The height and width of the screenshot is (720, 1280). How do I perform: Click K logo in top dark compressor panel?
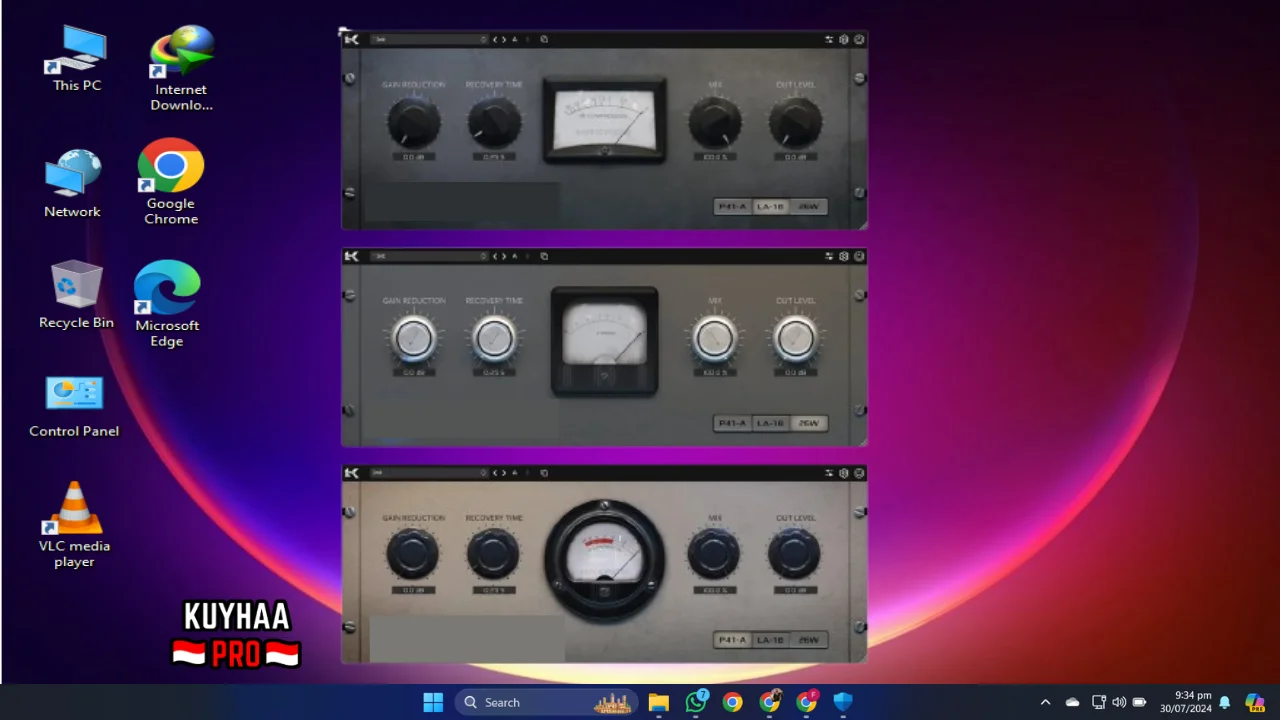(352, 39)
